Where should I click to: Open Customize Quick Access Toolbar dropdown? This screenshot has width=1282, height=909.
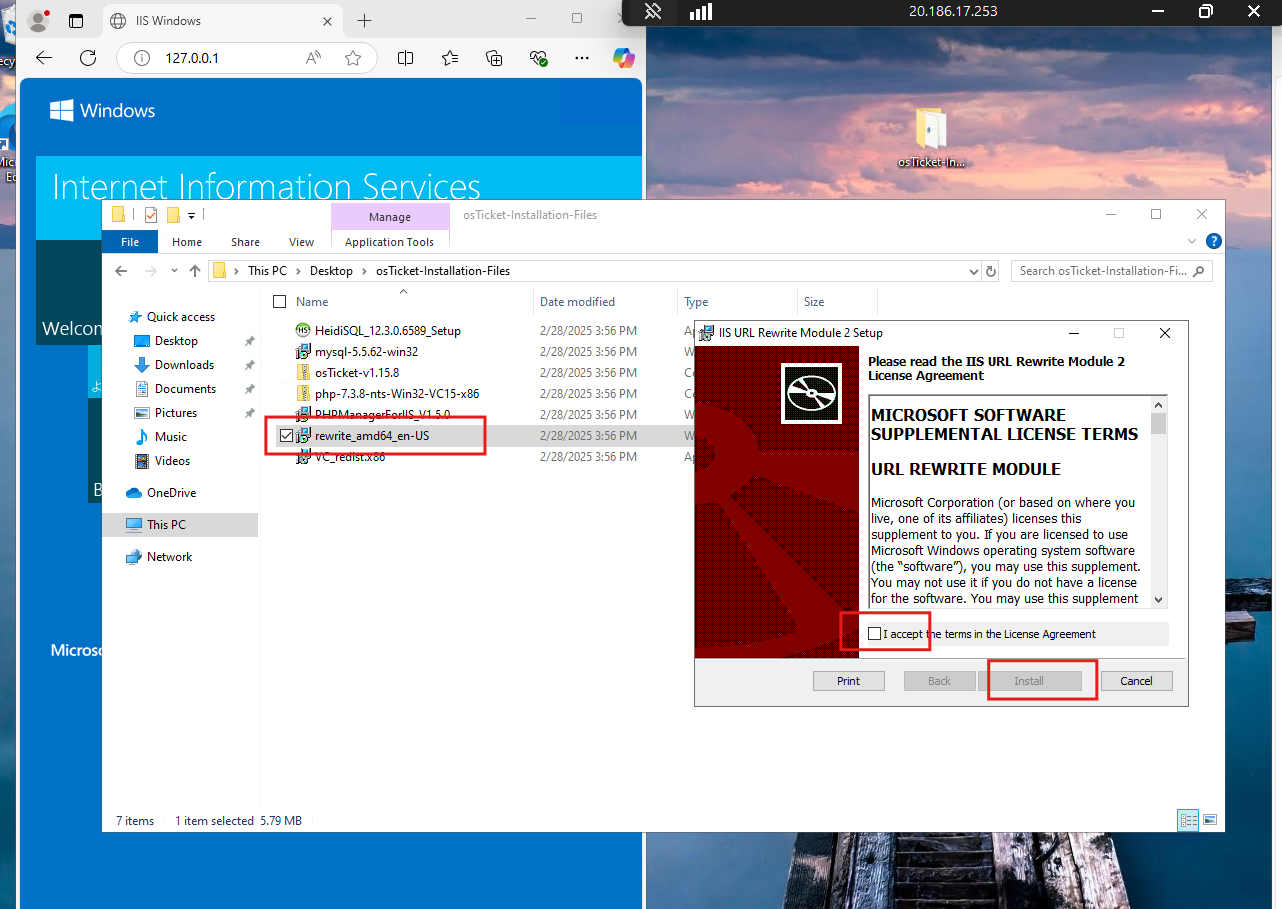(x=191, y=215)
